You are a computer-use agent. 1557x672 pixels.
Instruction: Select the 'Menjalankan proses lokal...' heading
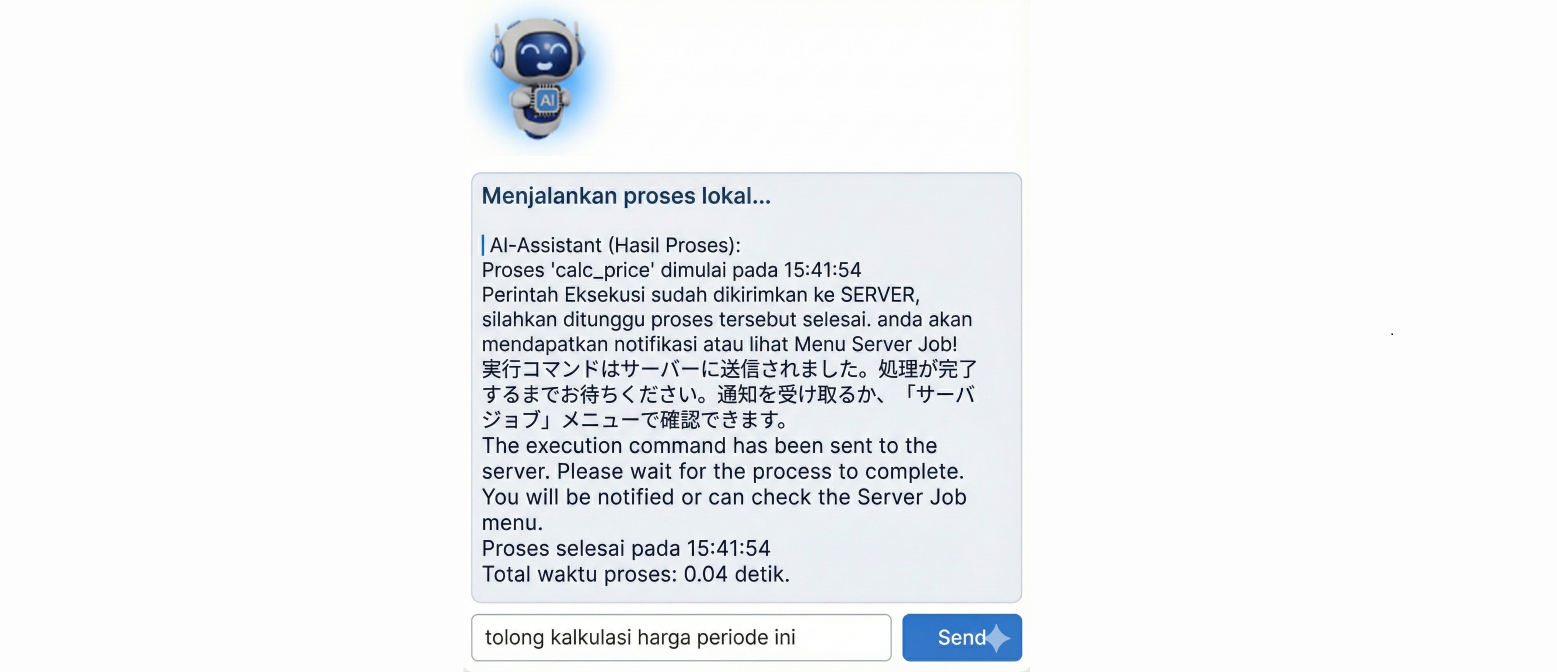(x=626, y=196)
